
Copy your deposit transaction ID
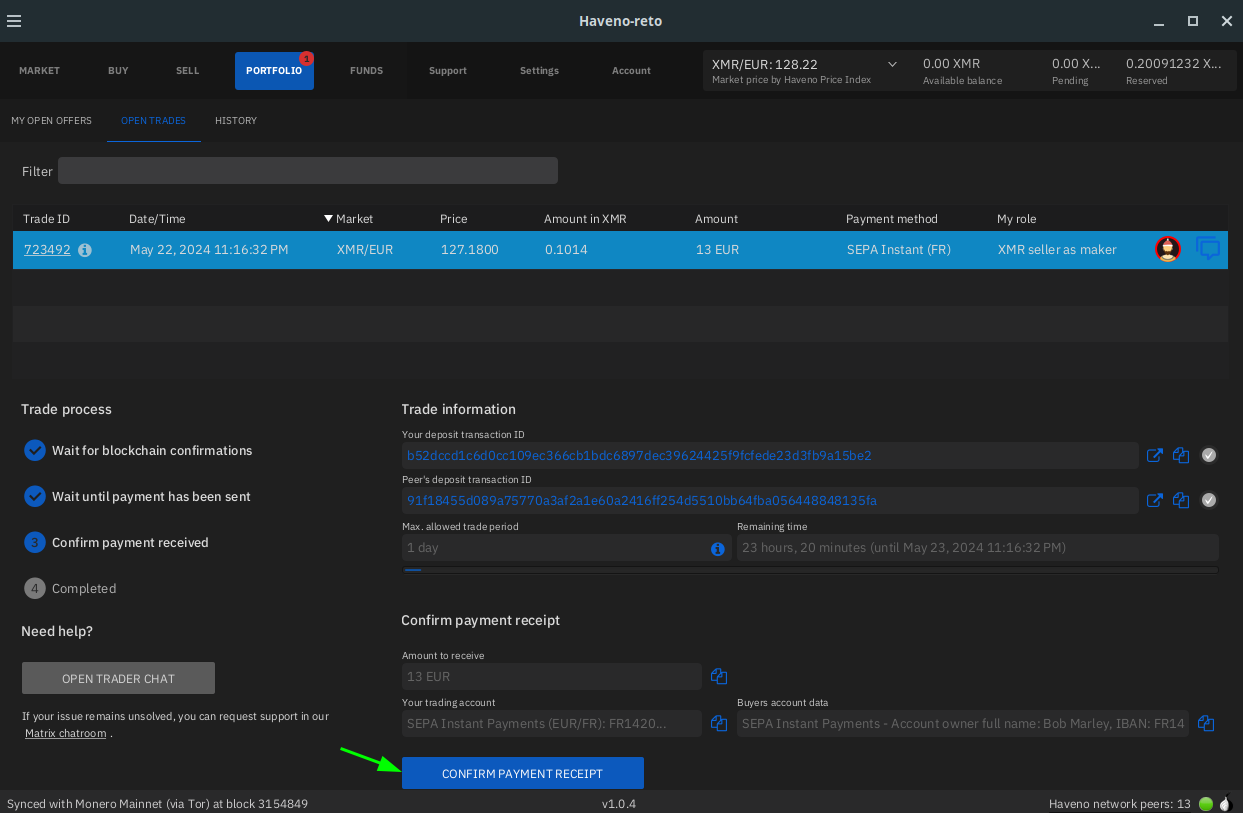(x=1182, y=455)
